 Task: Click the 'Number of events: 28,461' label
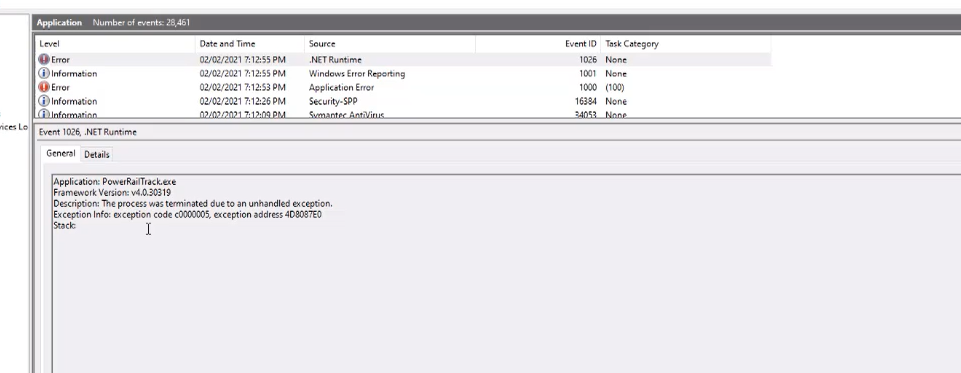tap(141, 23)
